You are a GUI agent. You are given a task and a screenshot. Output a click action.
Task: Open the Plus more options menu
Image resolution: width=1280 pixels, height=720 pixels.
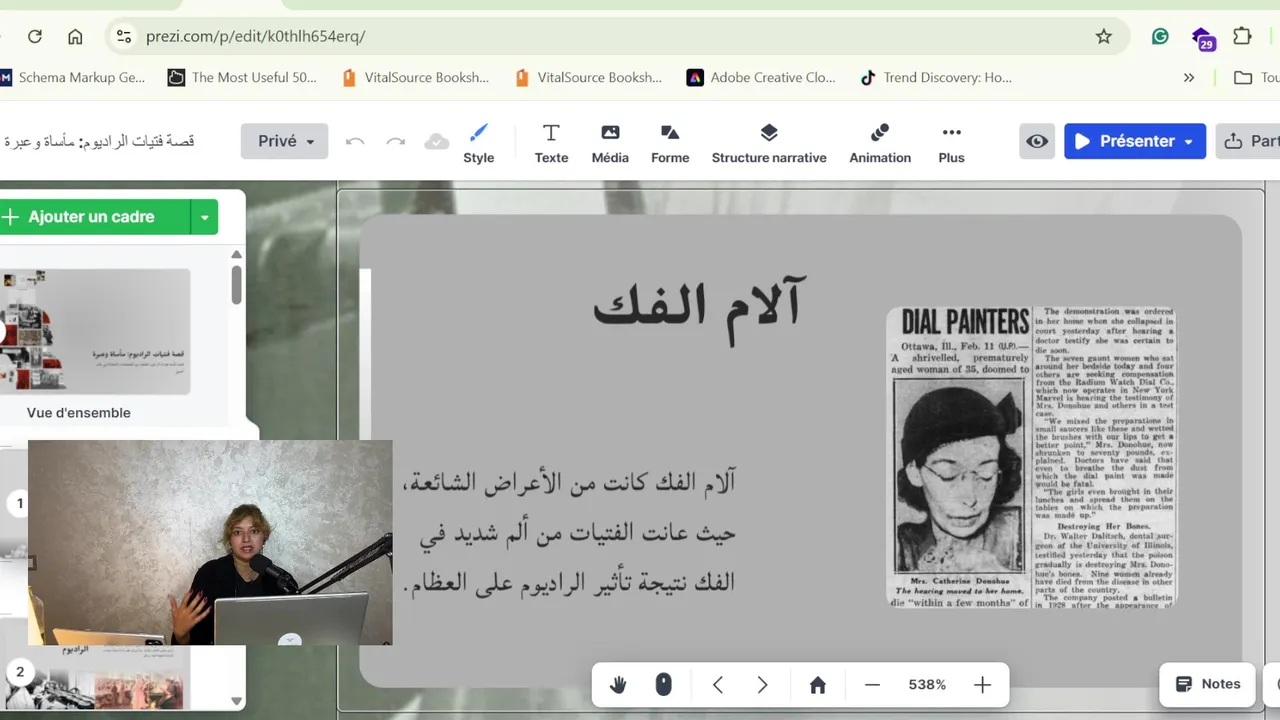(x=951, y=143)
